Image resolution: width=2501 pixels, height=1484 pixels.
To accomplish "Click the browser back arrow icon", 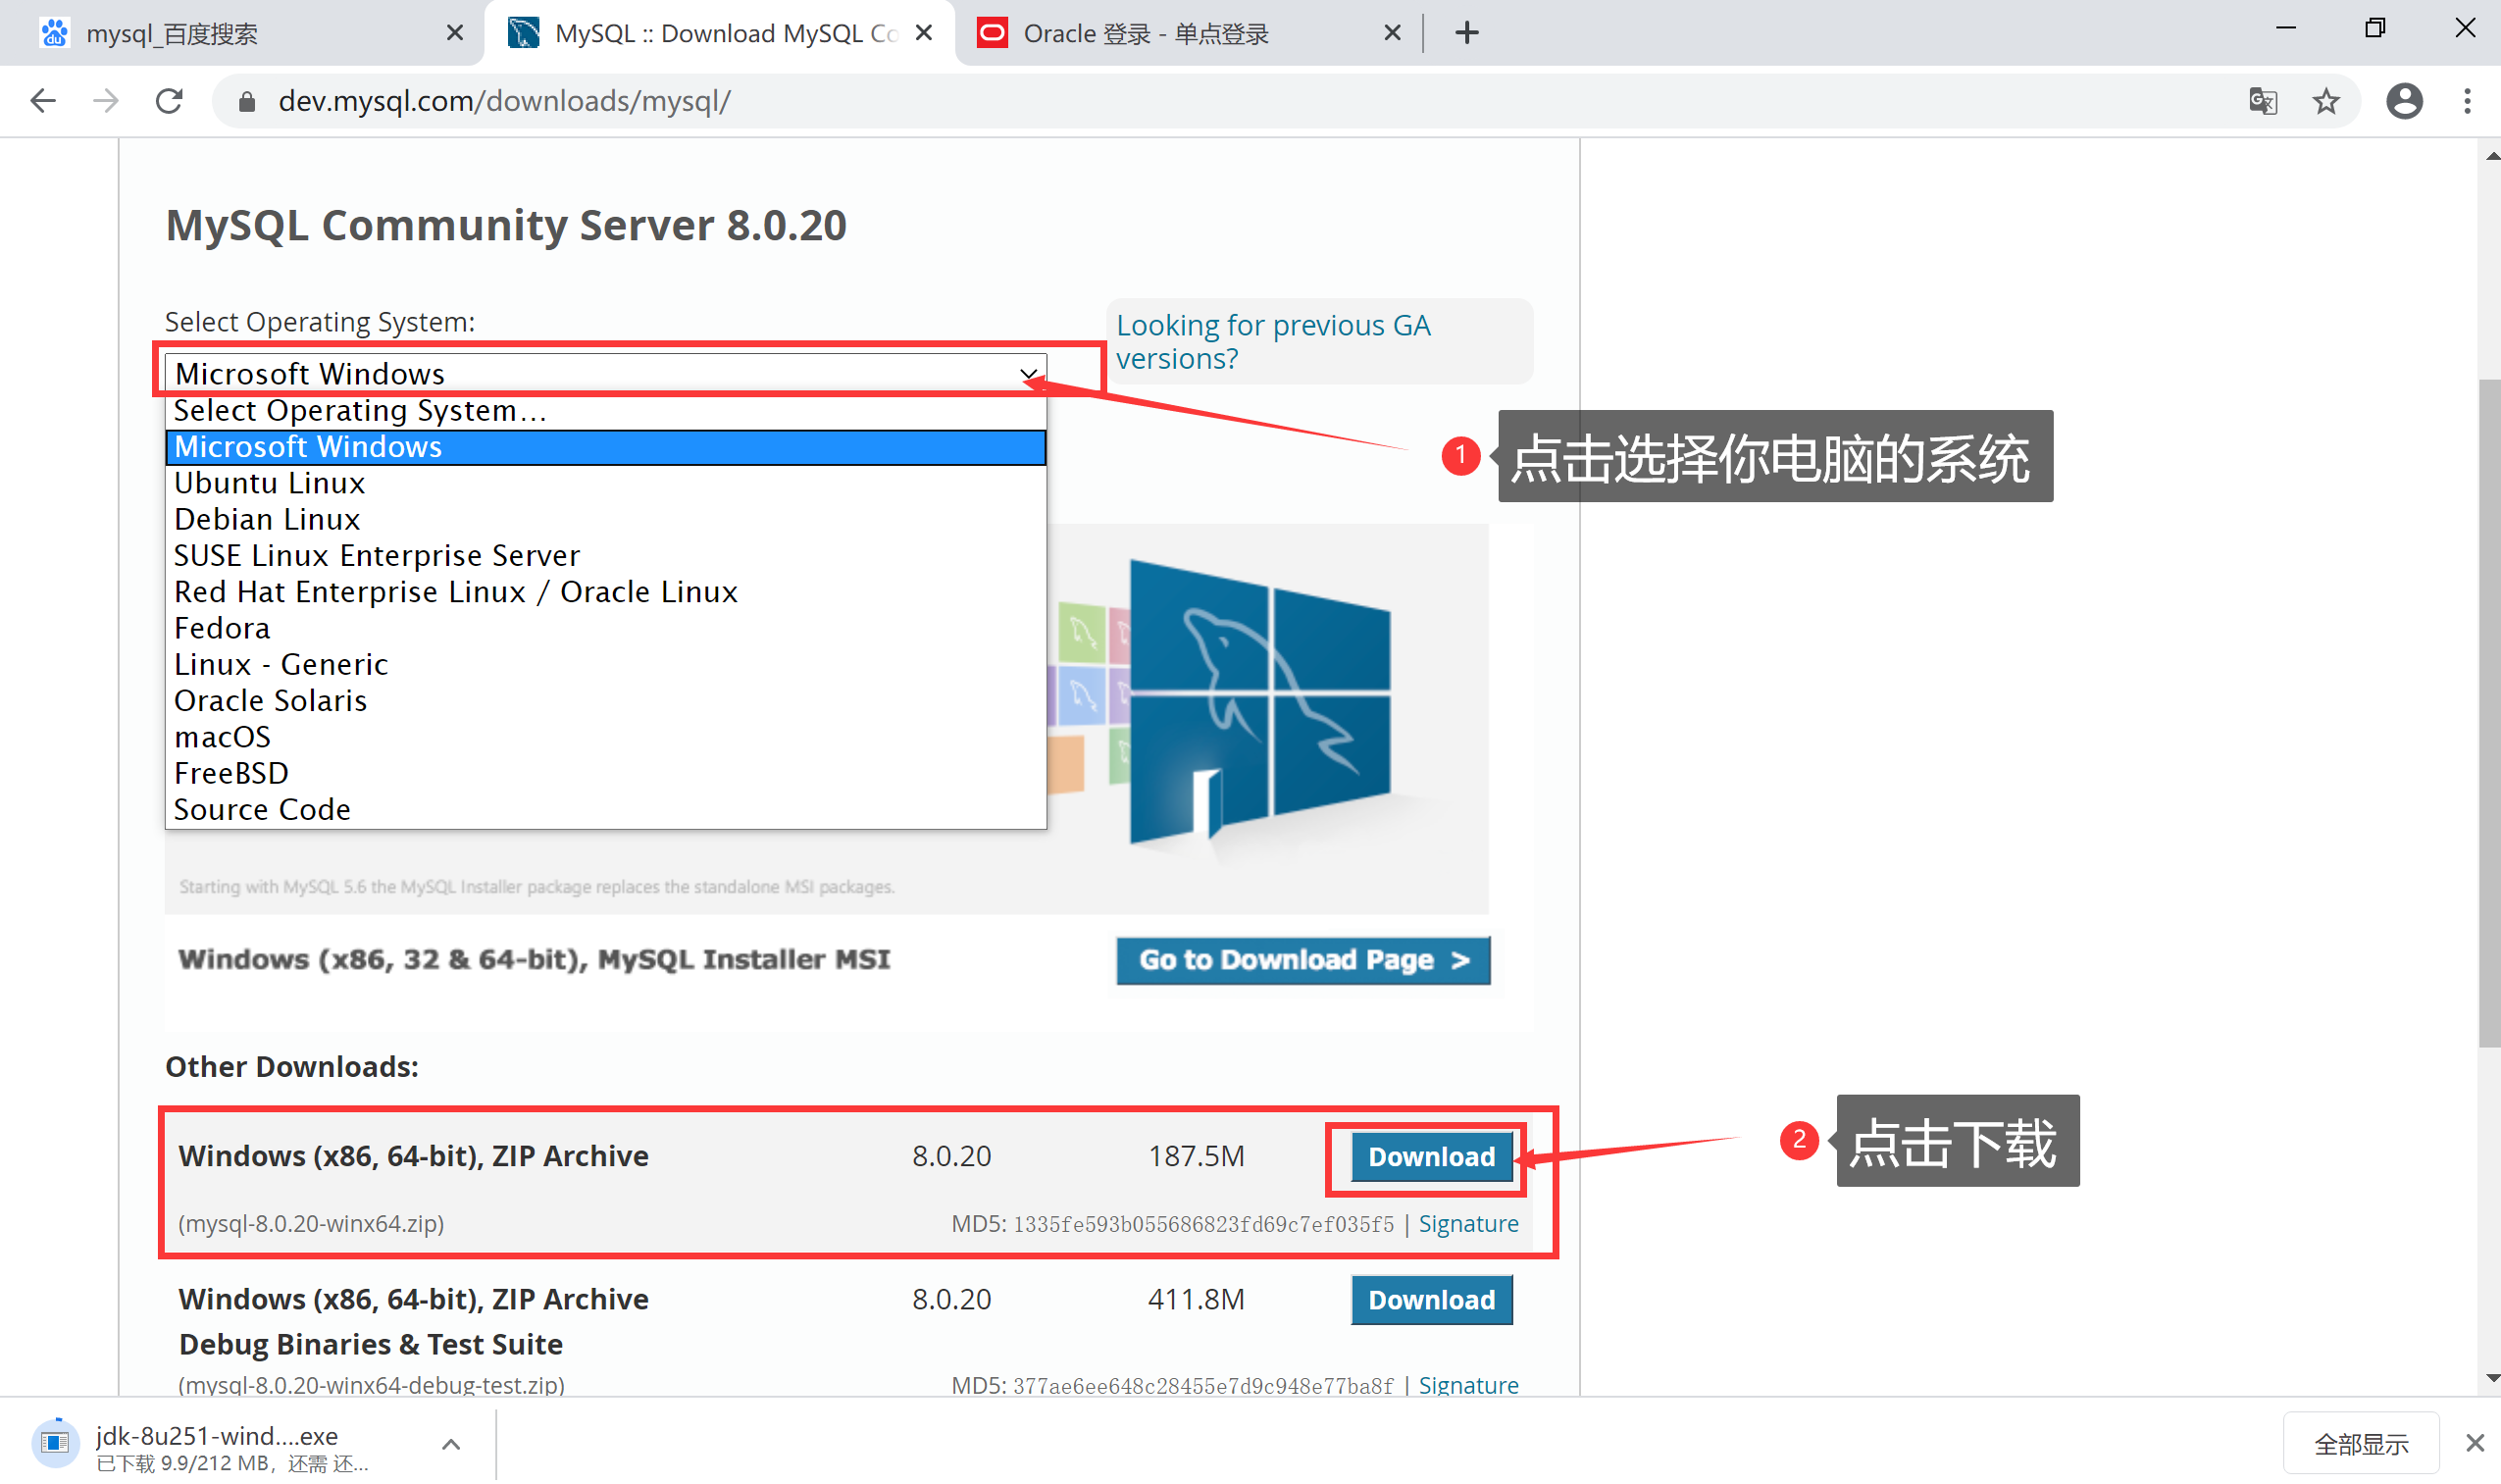I will [43, 101].
